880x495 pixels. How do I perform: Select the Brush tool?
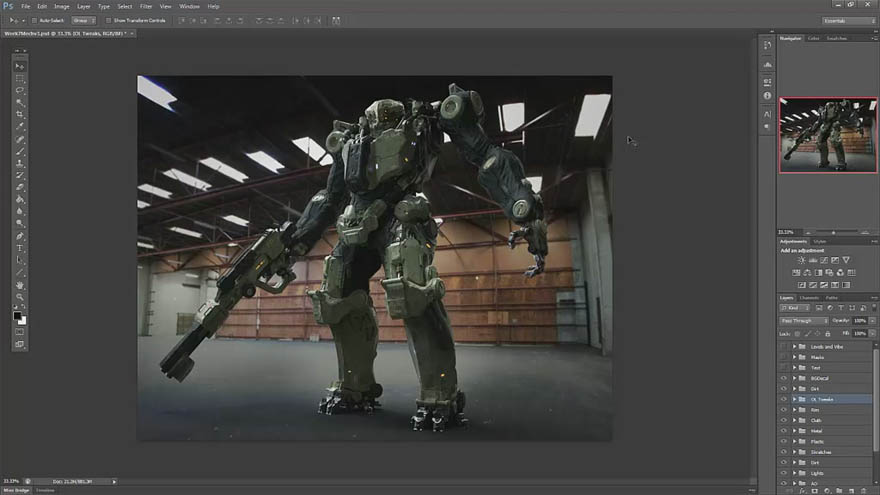[x=20, y=152]
